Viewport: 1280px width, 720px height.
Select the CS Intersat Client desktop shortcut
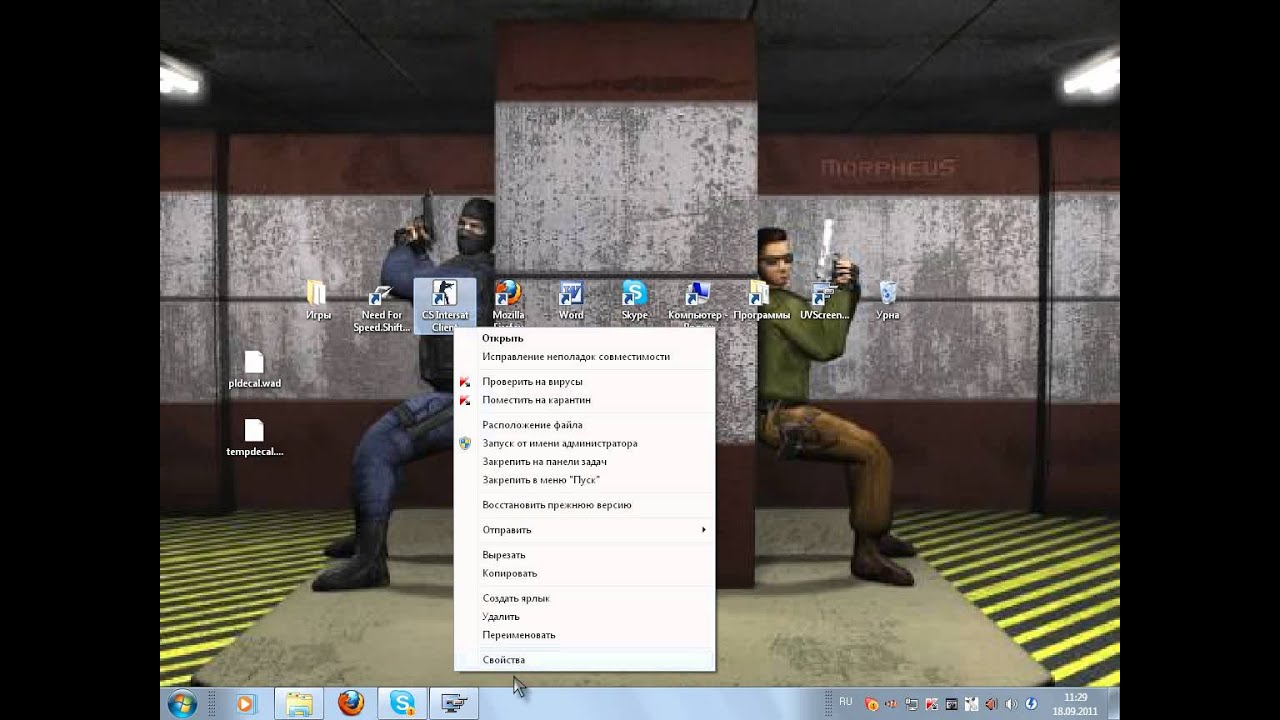[x=444, y=306]
